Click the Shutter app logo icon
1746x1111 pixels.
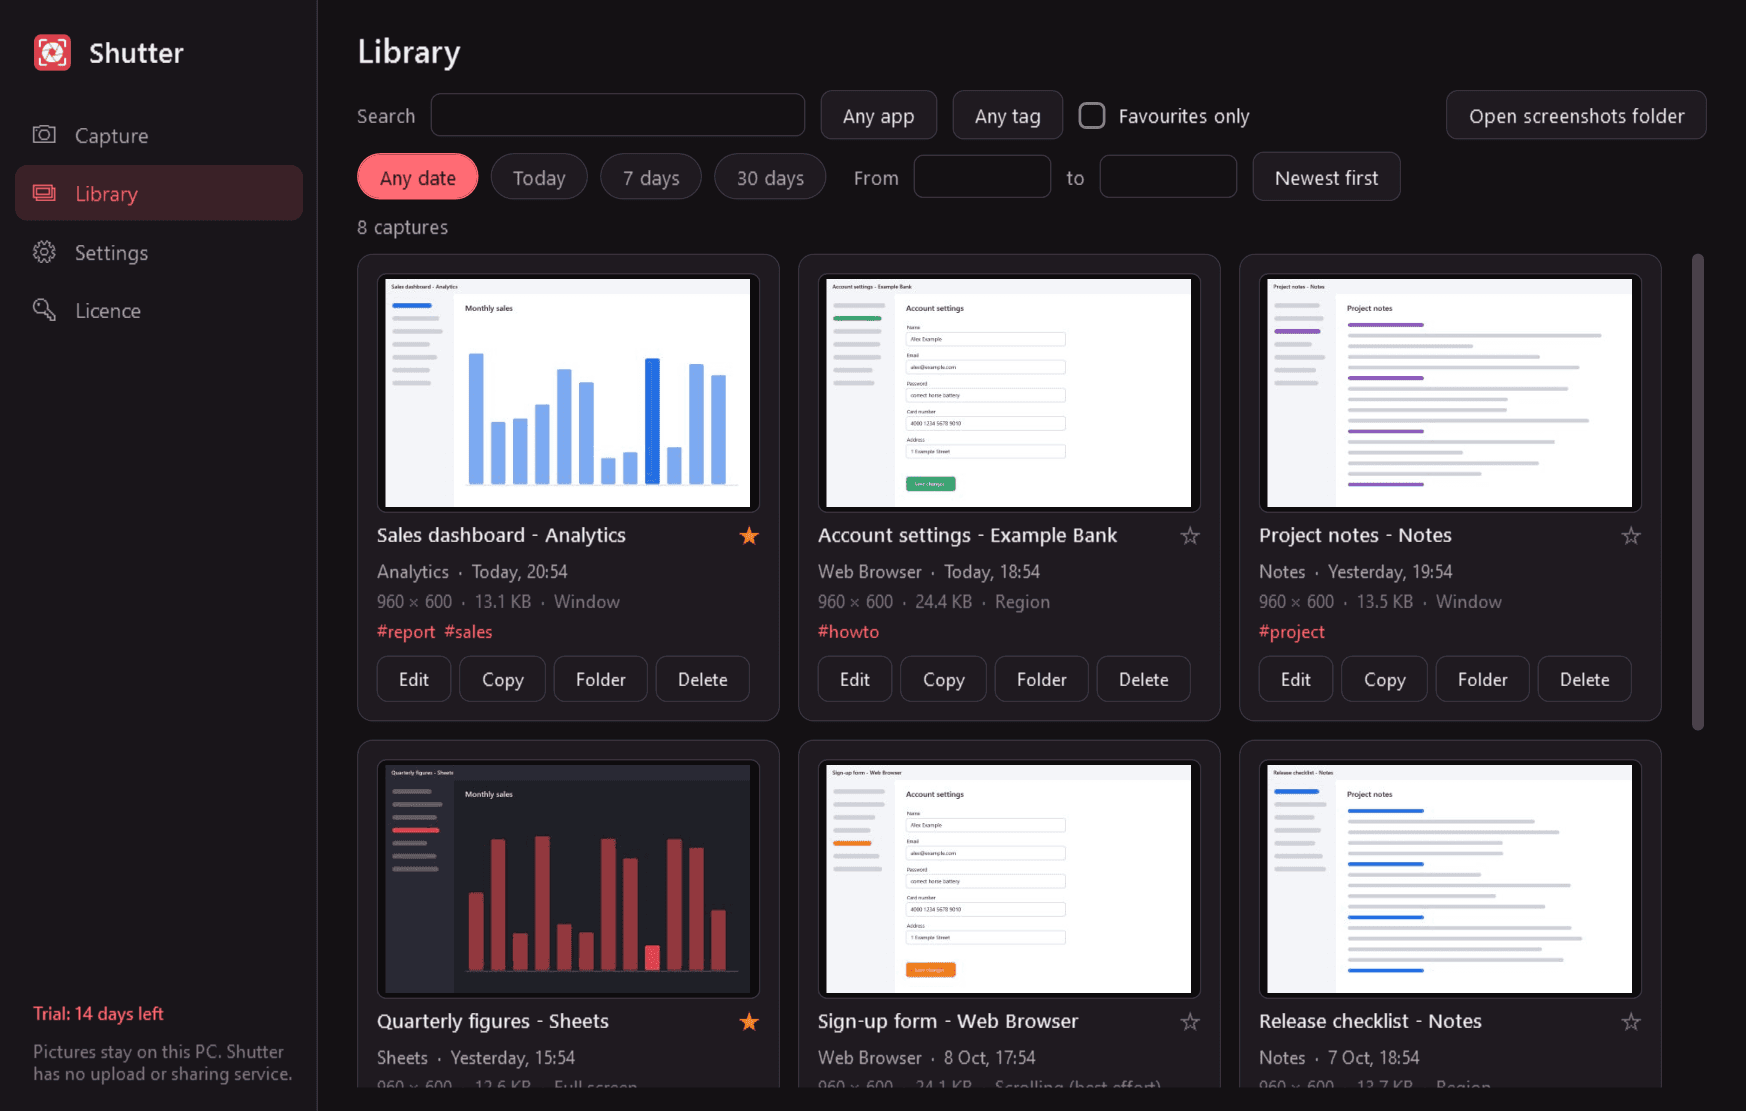pyautogui.click(x=52, y=52)
